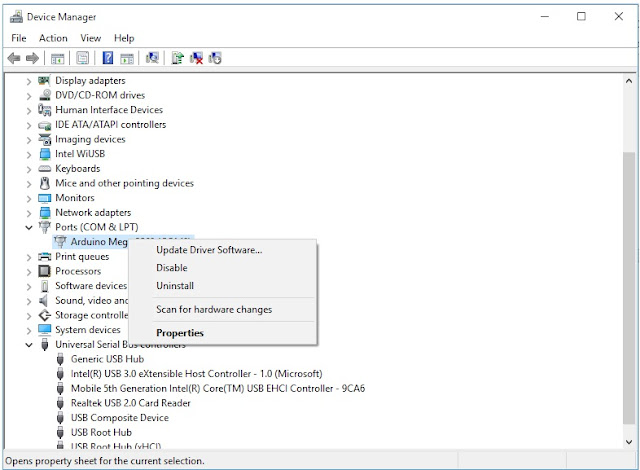Click the Action Pane toggle toolbar icon
Image resolution: width=640 pixels, height=470 pixels.
pyautogui.click(x=127, y=58)
